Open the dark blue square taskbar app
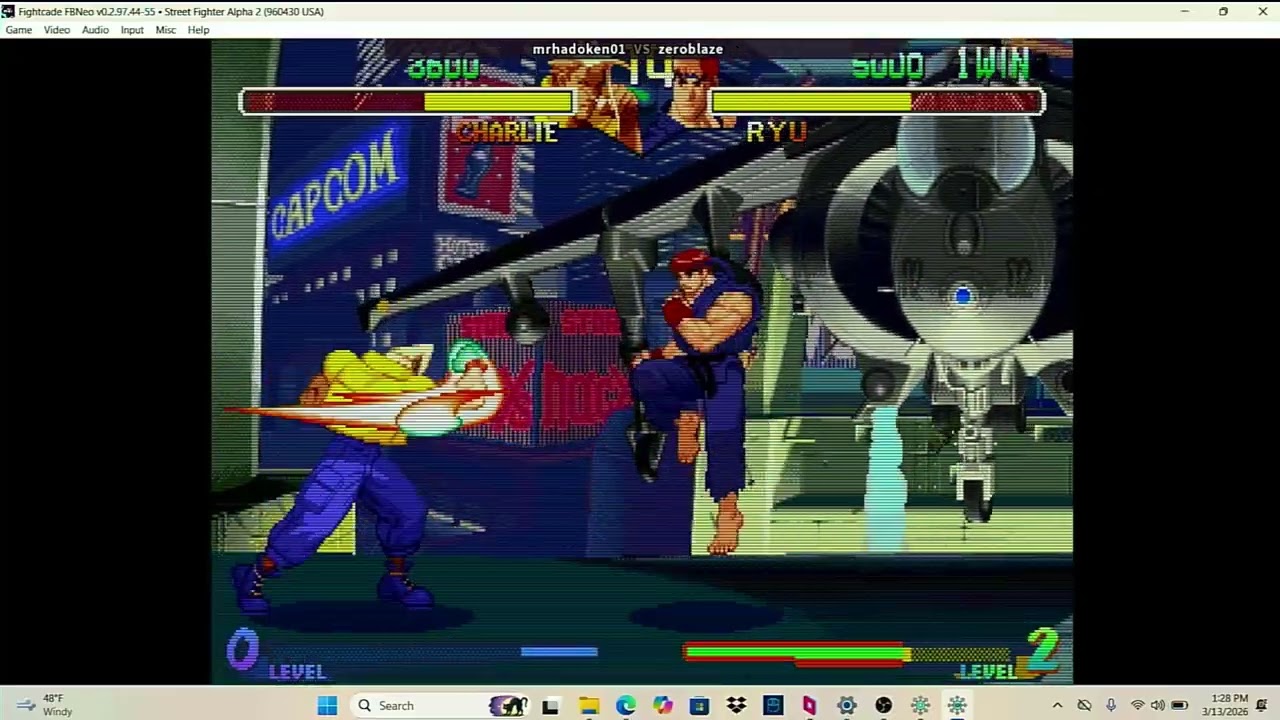This screenshot has height=720, width=1280. point(773,706)
